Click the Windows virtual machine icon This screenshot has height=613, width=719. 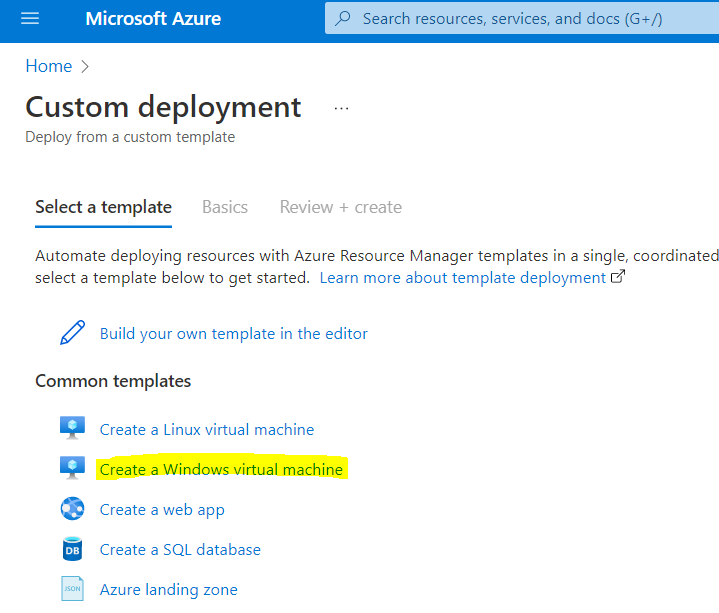click(73, 469)
